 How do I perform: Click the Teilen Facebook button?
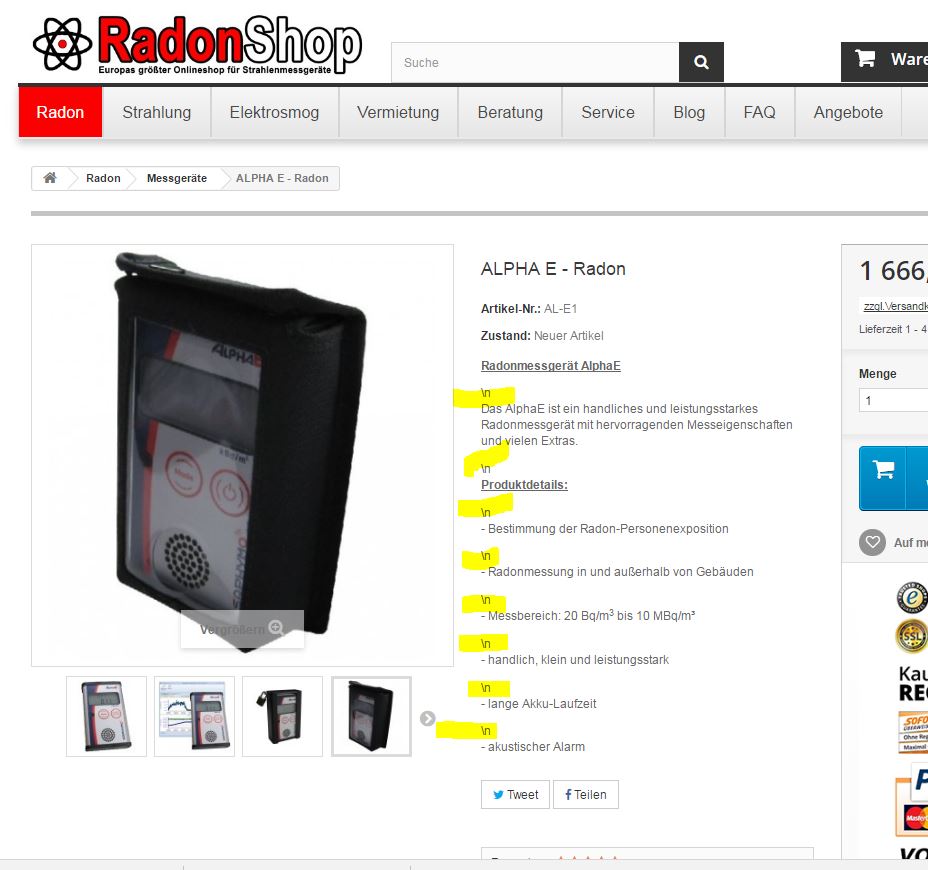coord(586,794)
